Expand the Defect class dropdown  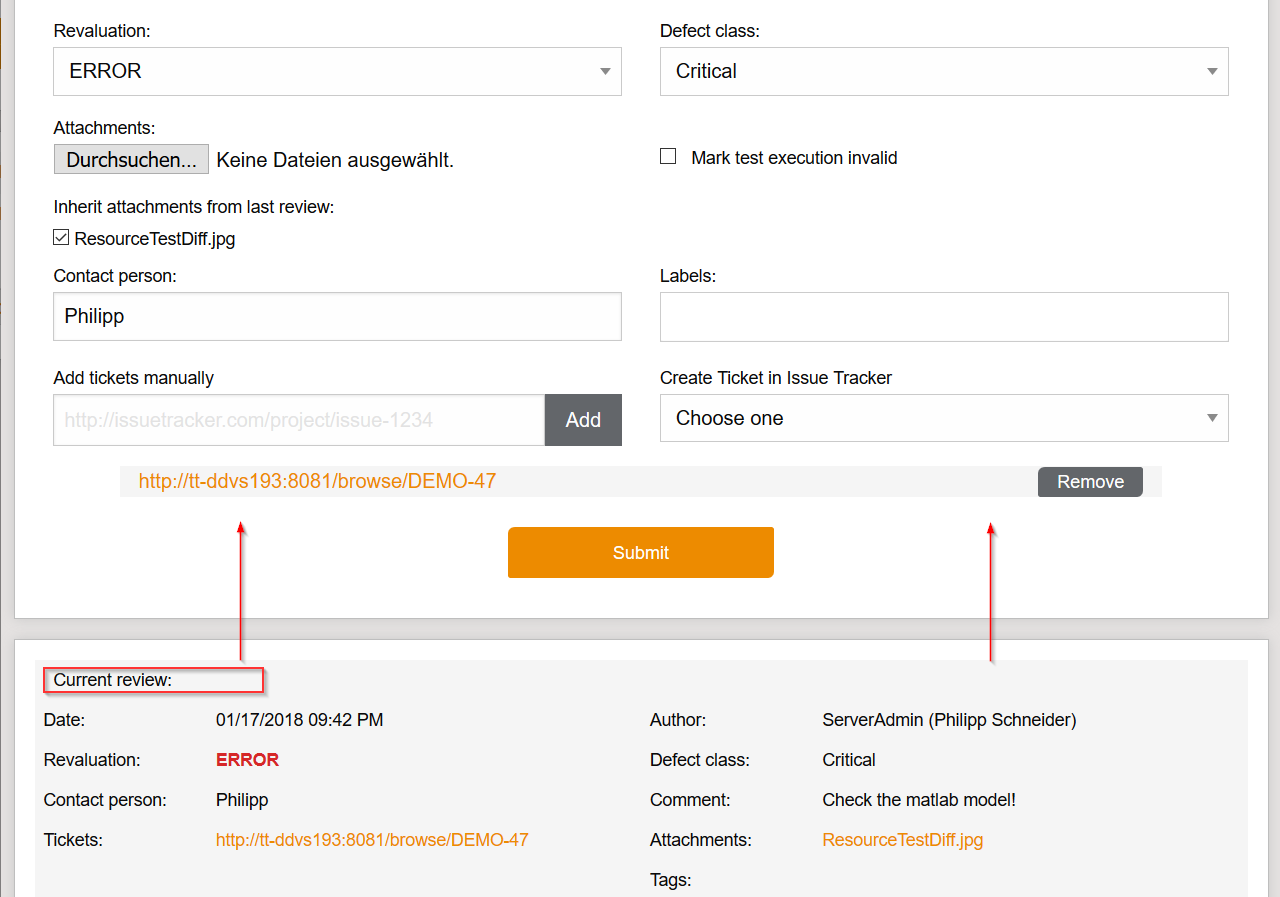point(944,71)
